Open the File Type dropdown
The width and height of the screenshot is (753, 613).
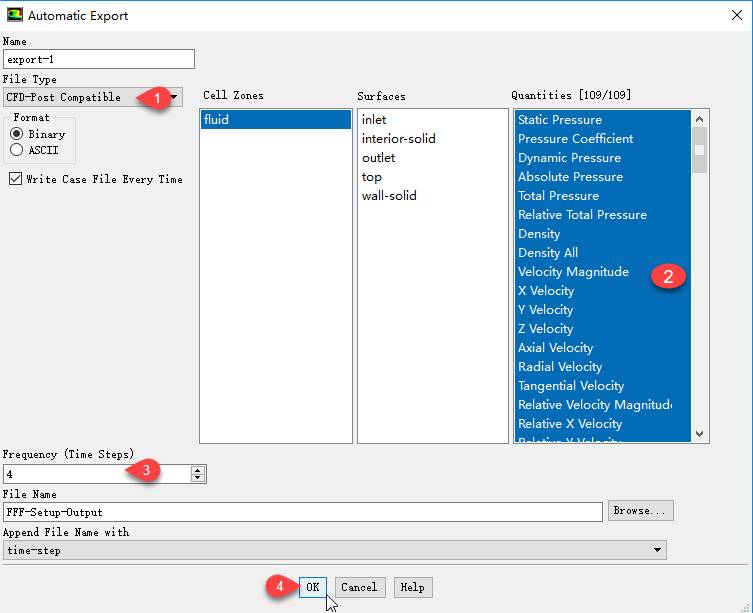coord(175,97)
